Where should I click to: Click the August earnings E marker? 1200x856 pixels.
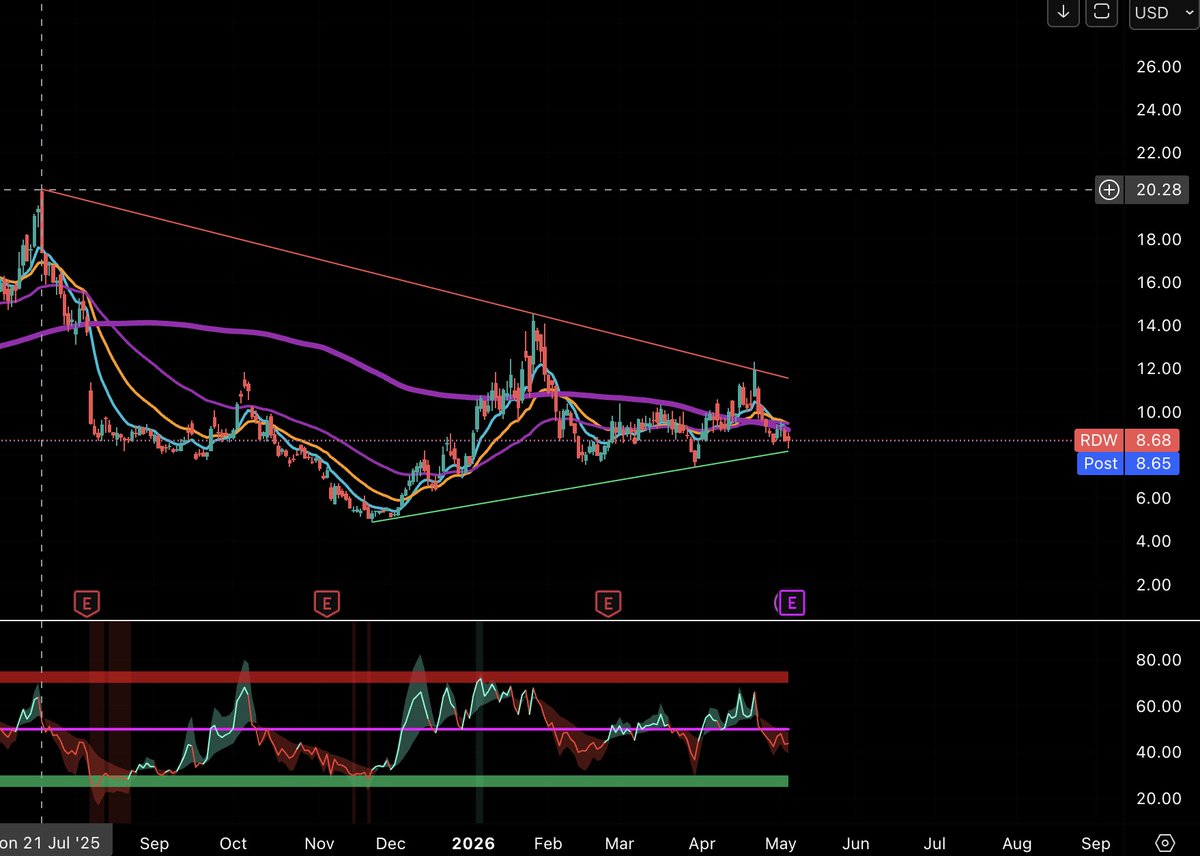point(88,603)
